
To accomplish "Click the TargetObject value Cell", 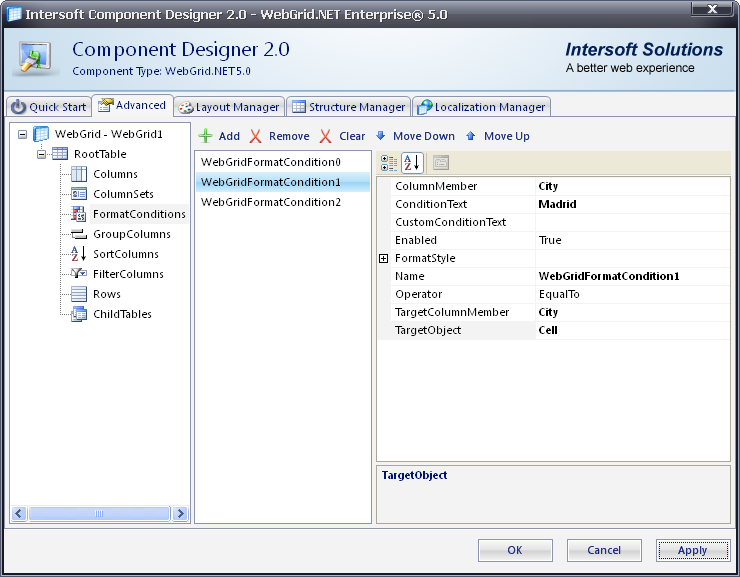I will coord(632,330).
